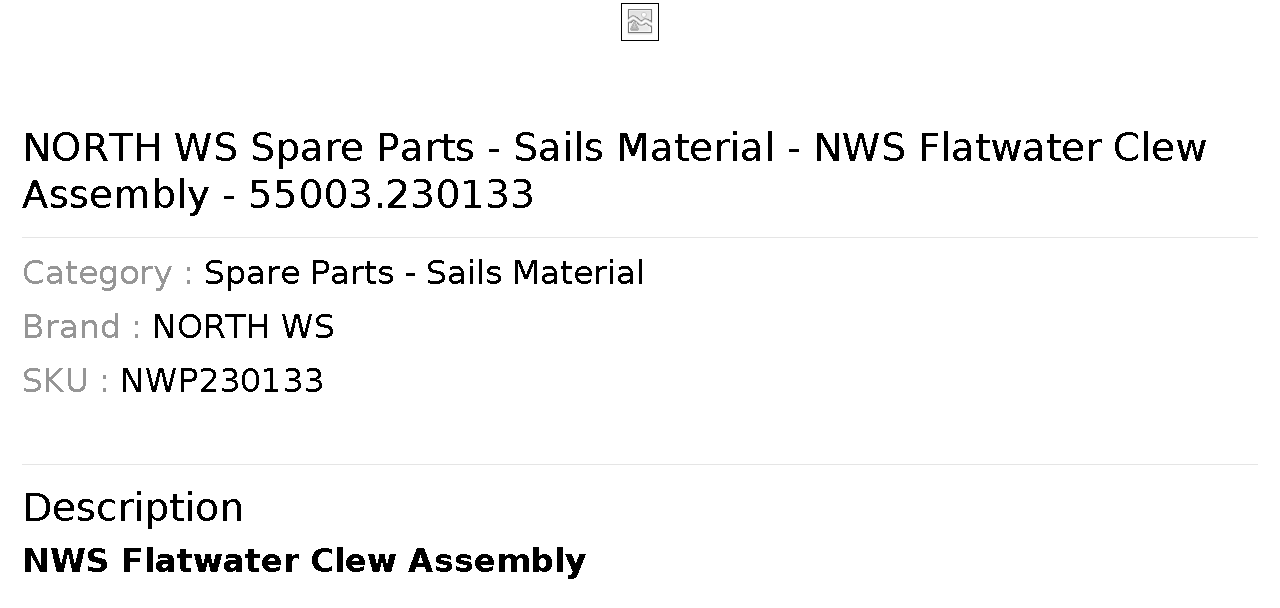Select the SKU value NWP230133

point(222,381)
